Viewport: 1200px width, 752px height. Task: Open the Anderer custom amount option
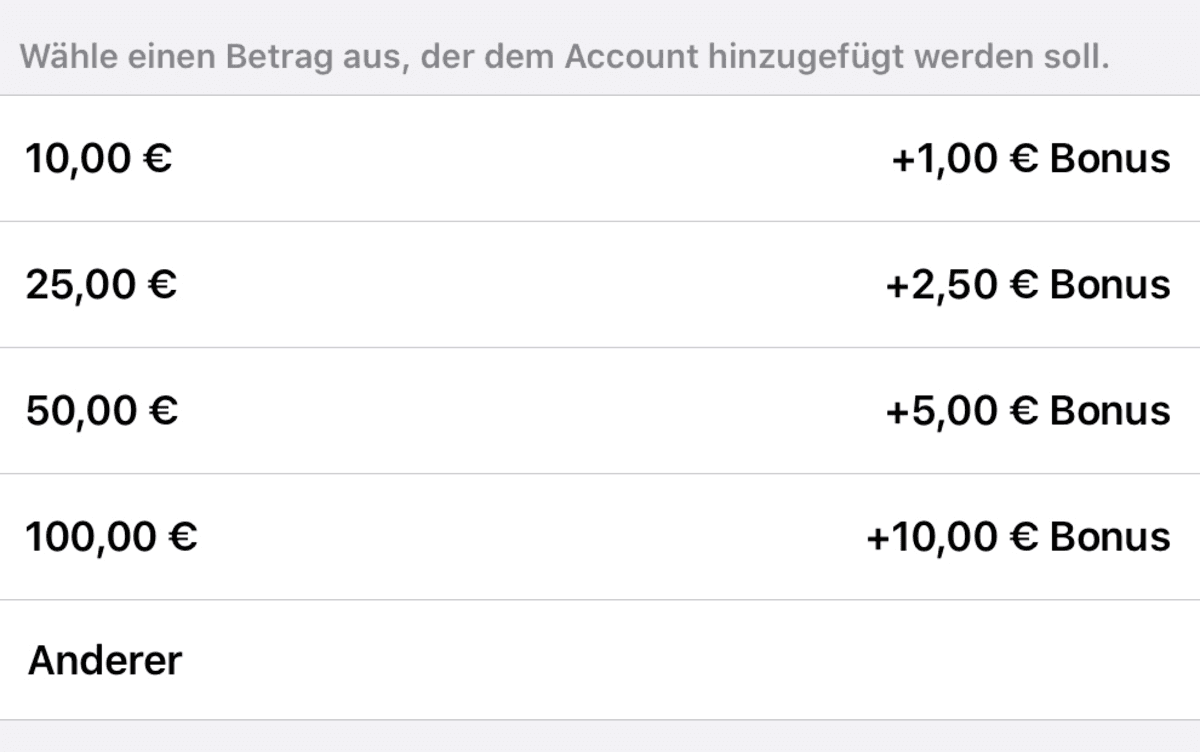(600, 660)
